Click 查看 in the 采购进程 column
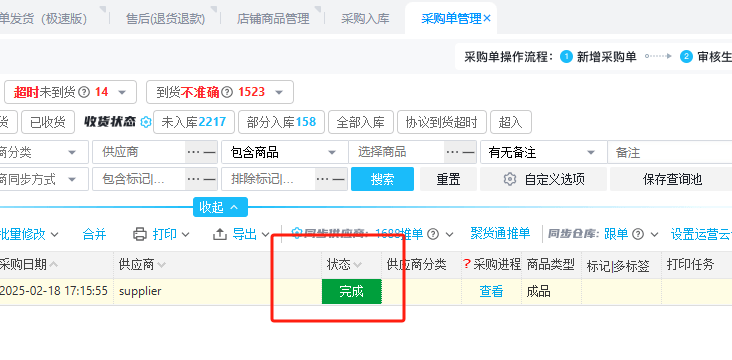The image size is (732, 360). [x=491, y=291]
